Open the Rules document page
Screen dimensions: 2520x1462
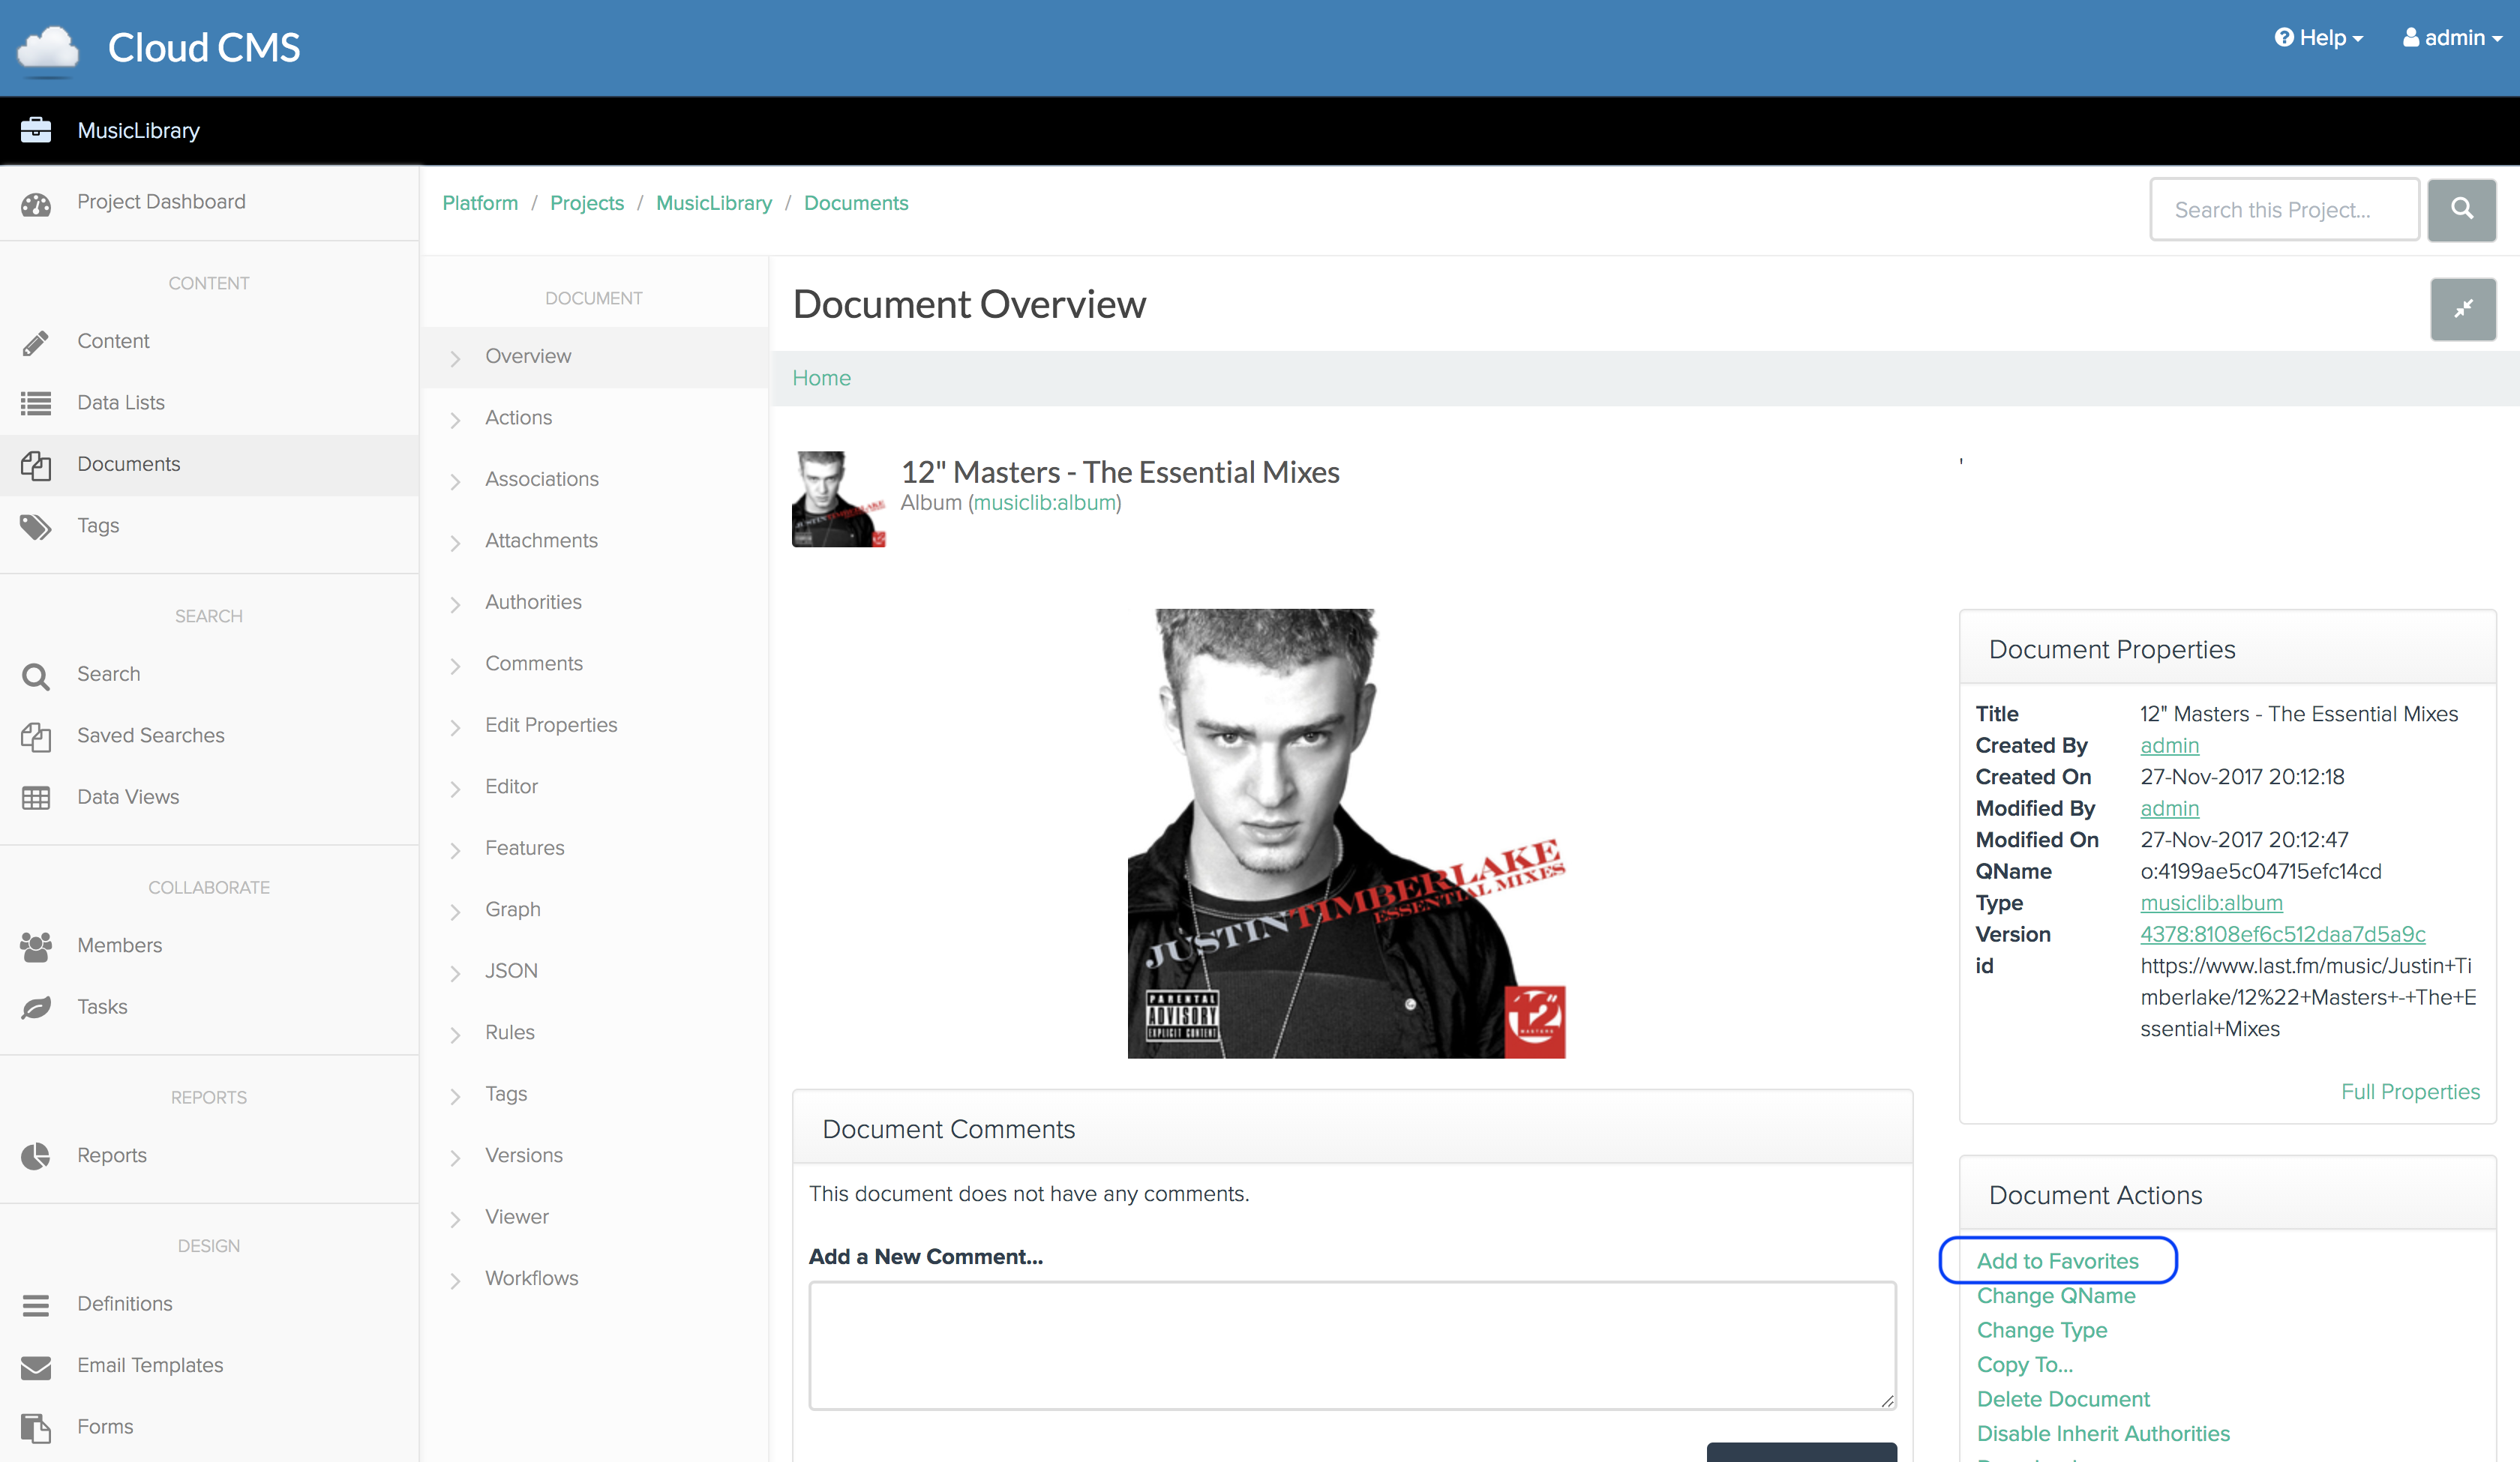click(x=510, y=1032)
